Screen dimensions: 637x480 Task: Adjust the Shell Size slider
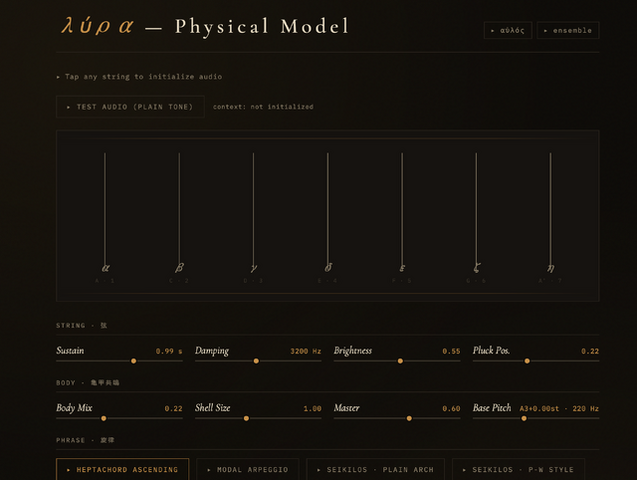click(258, 418)
